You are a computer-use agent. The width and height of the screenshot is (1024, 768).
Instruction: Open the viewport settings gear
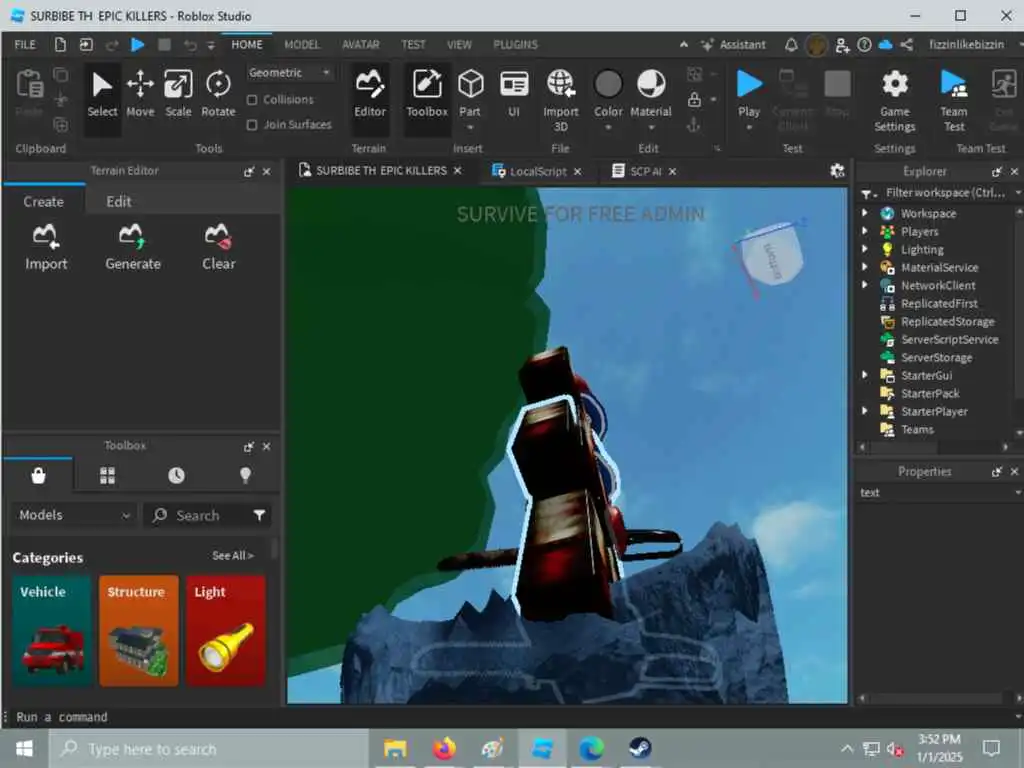[837, 171]
